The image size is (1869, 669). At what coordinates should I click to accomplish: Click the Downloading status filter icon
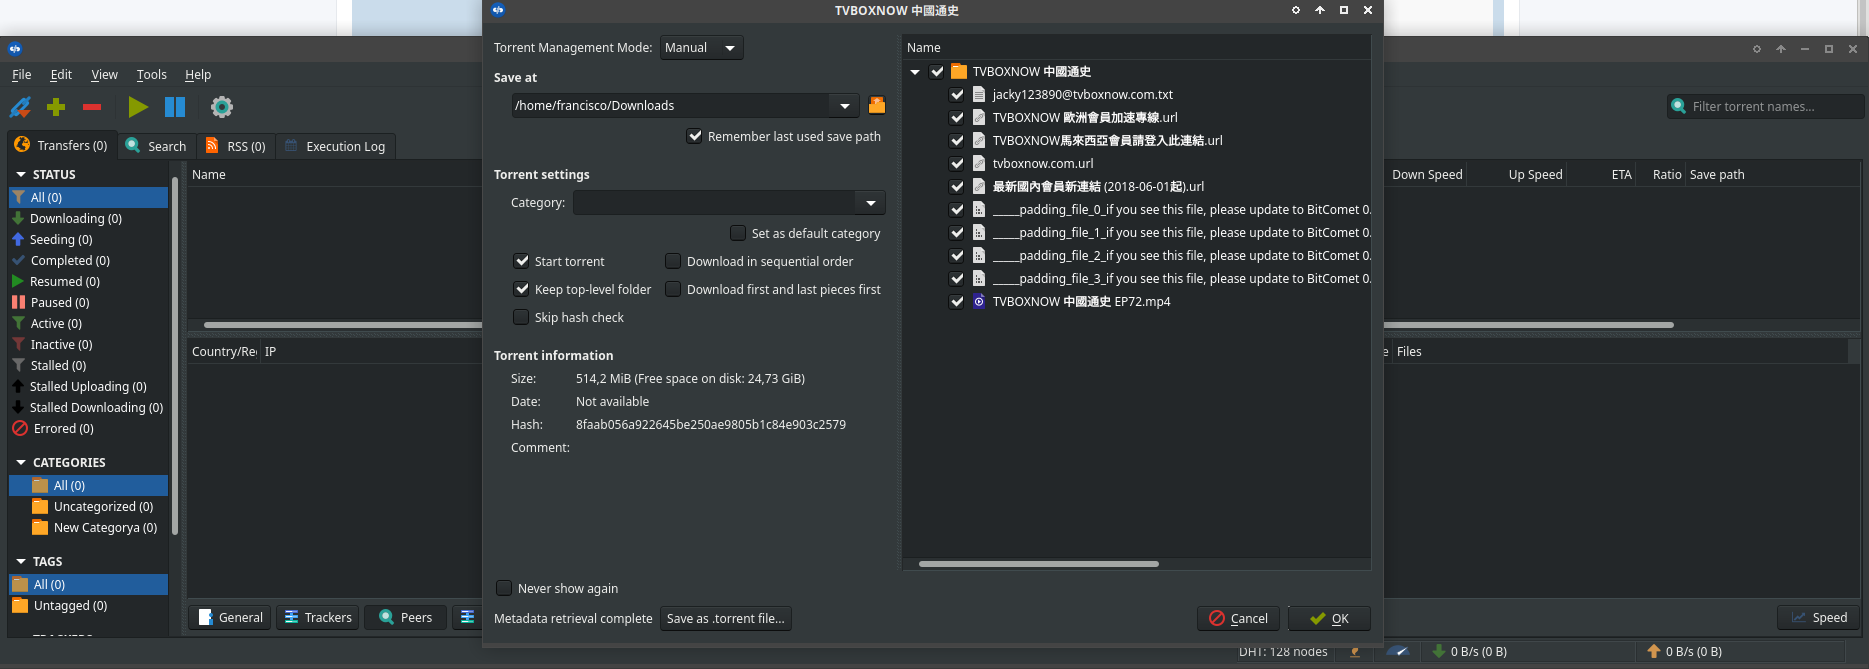18,218
